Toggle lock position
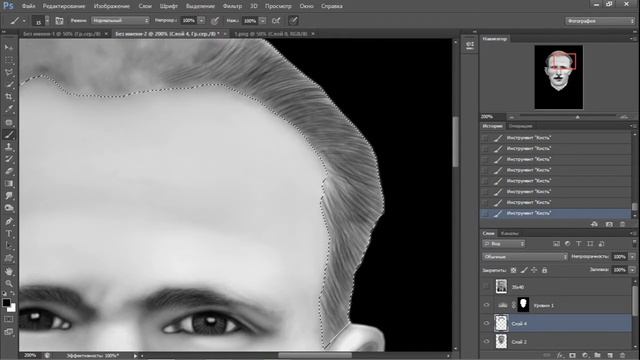The image size is (640, 360). [534, 270]
